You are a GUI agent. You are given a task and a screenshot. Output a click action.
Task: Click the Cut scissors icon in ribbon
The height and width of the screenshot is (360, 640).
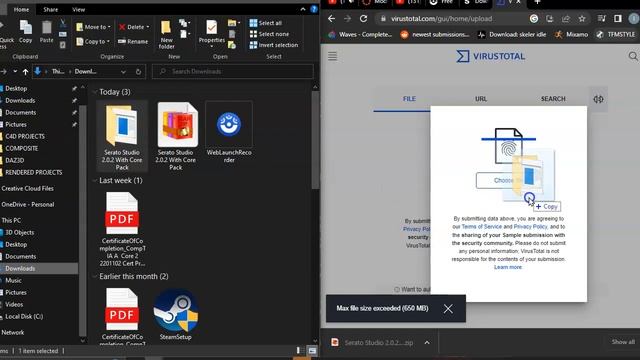[63, 23]
